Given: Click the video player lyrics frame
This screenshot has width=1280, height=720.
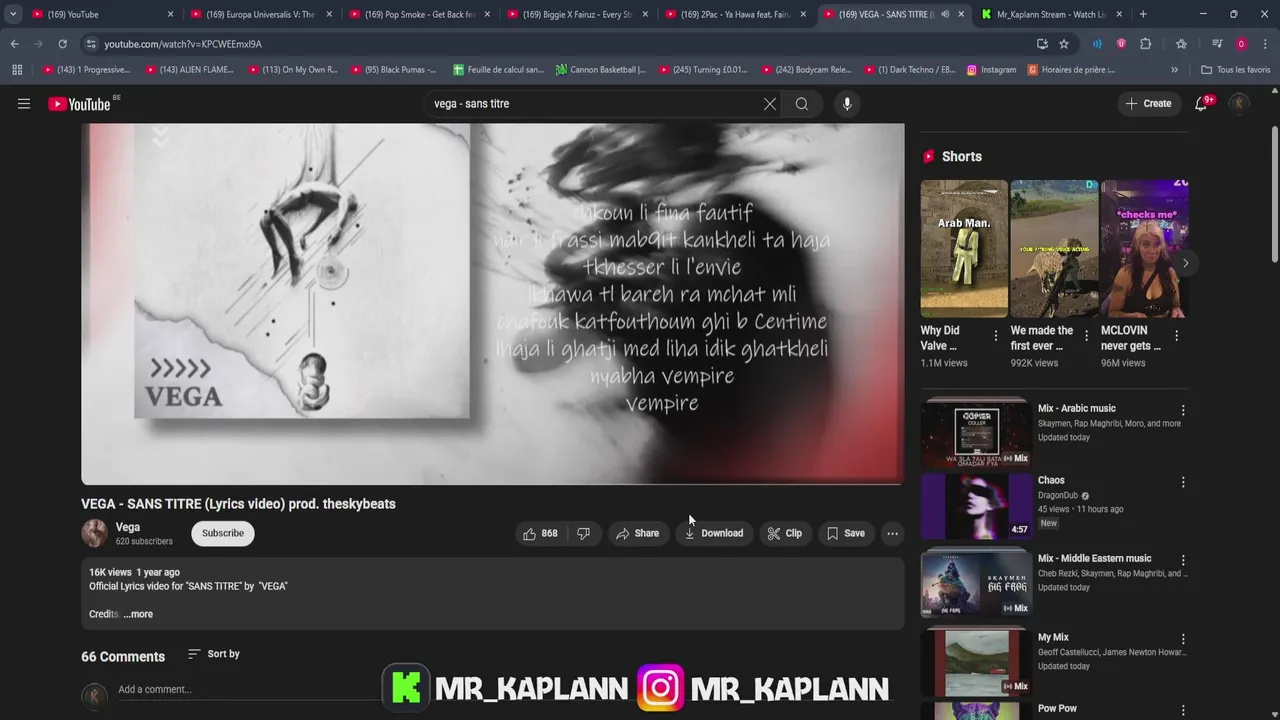Looking at the screenshot, I should pos(493,304).
